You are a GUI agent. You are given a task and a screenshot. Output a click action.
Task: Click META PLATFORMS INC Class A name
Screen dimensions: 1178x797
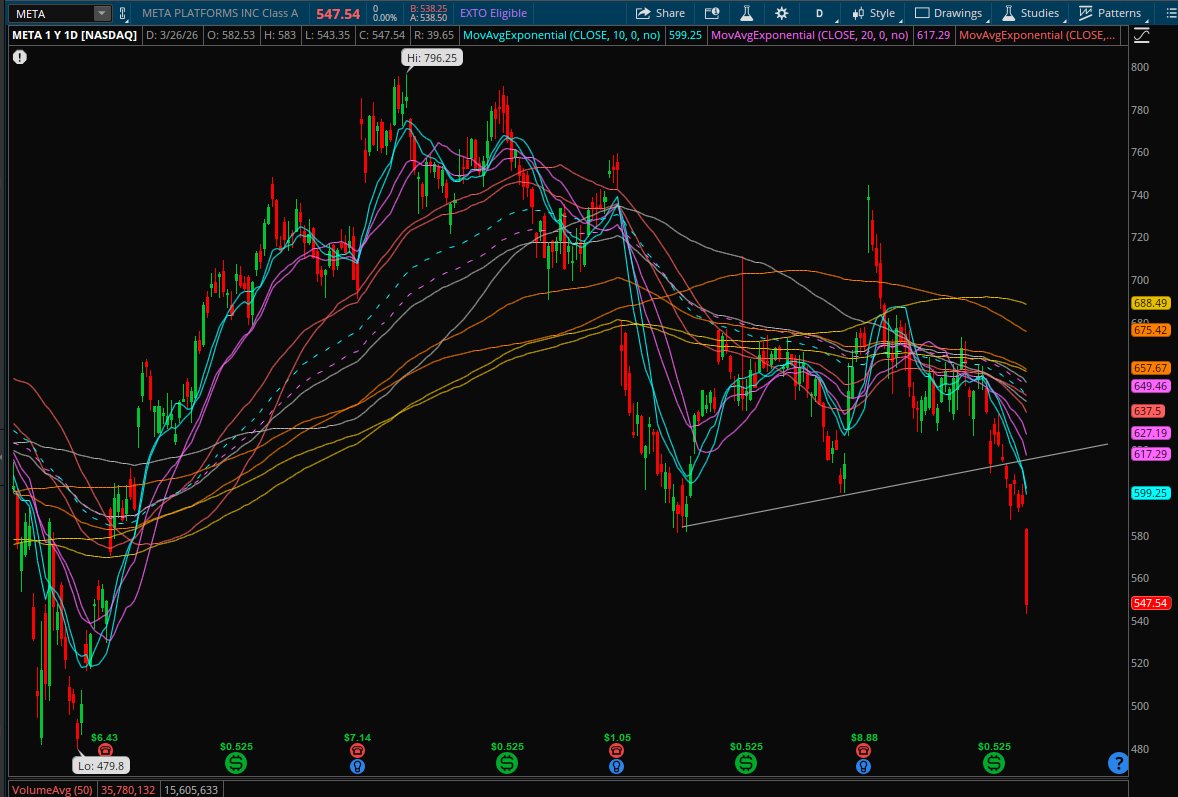pyautogui.click(x=219, y=13)
